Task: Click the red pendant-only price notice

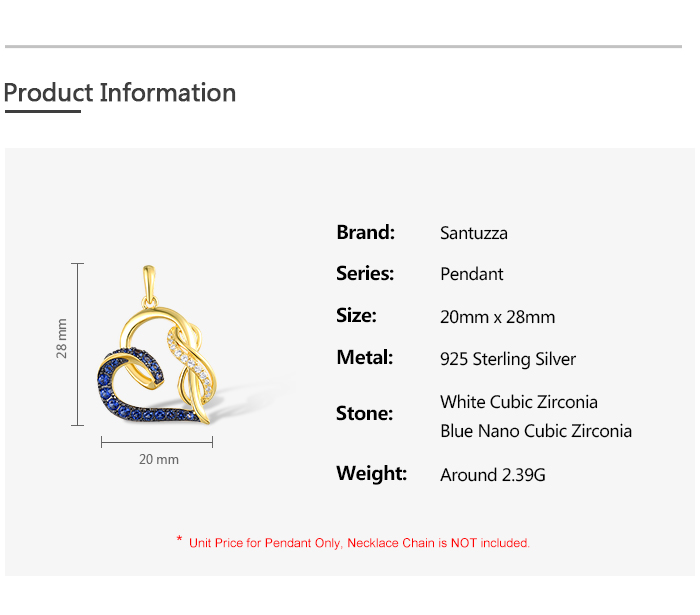Action: (359, 543)
